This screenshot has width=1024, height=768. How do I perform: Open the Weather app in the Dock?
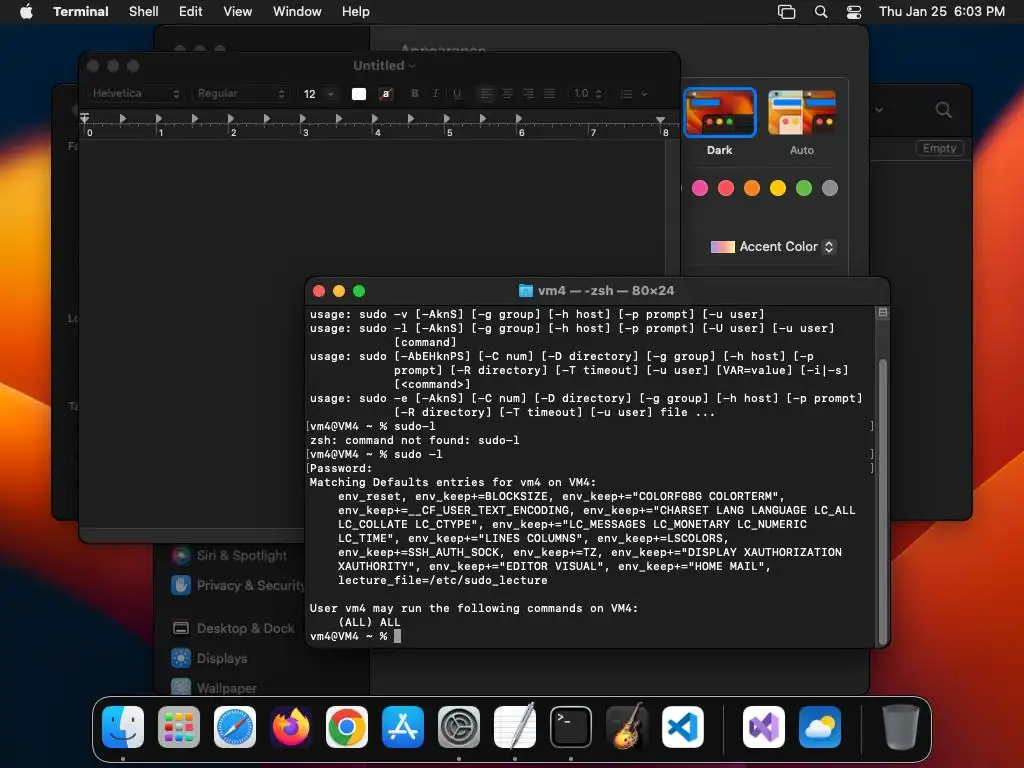tap(820, 727)
